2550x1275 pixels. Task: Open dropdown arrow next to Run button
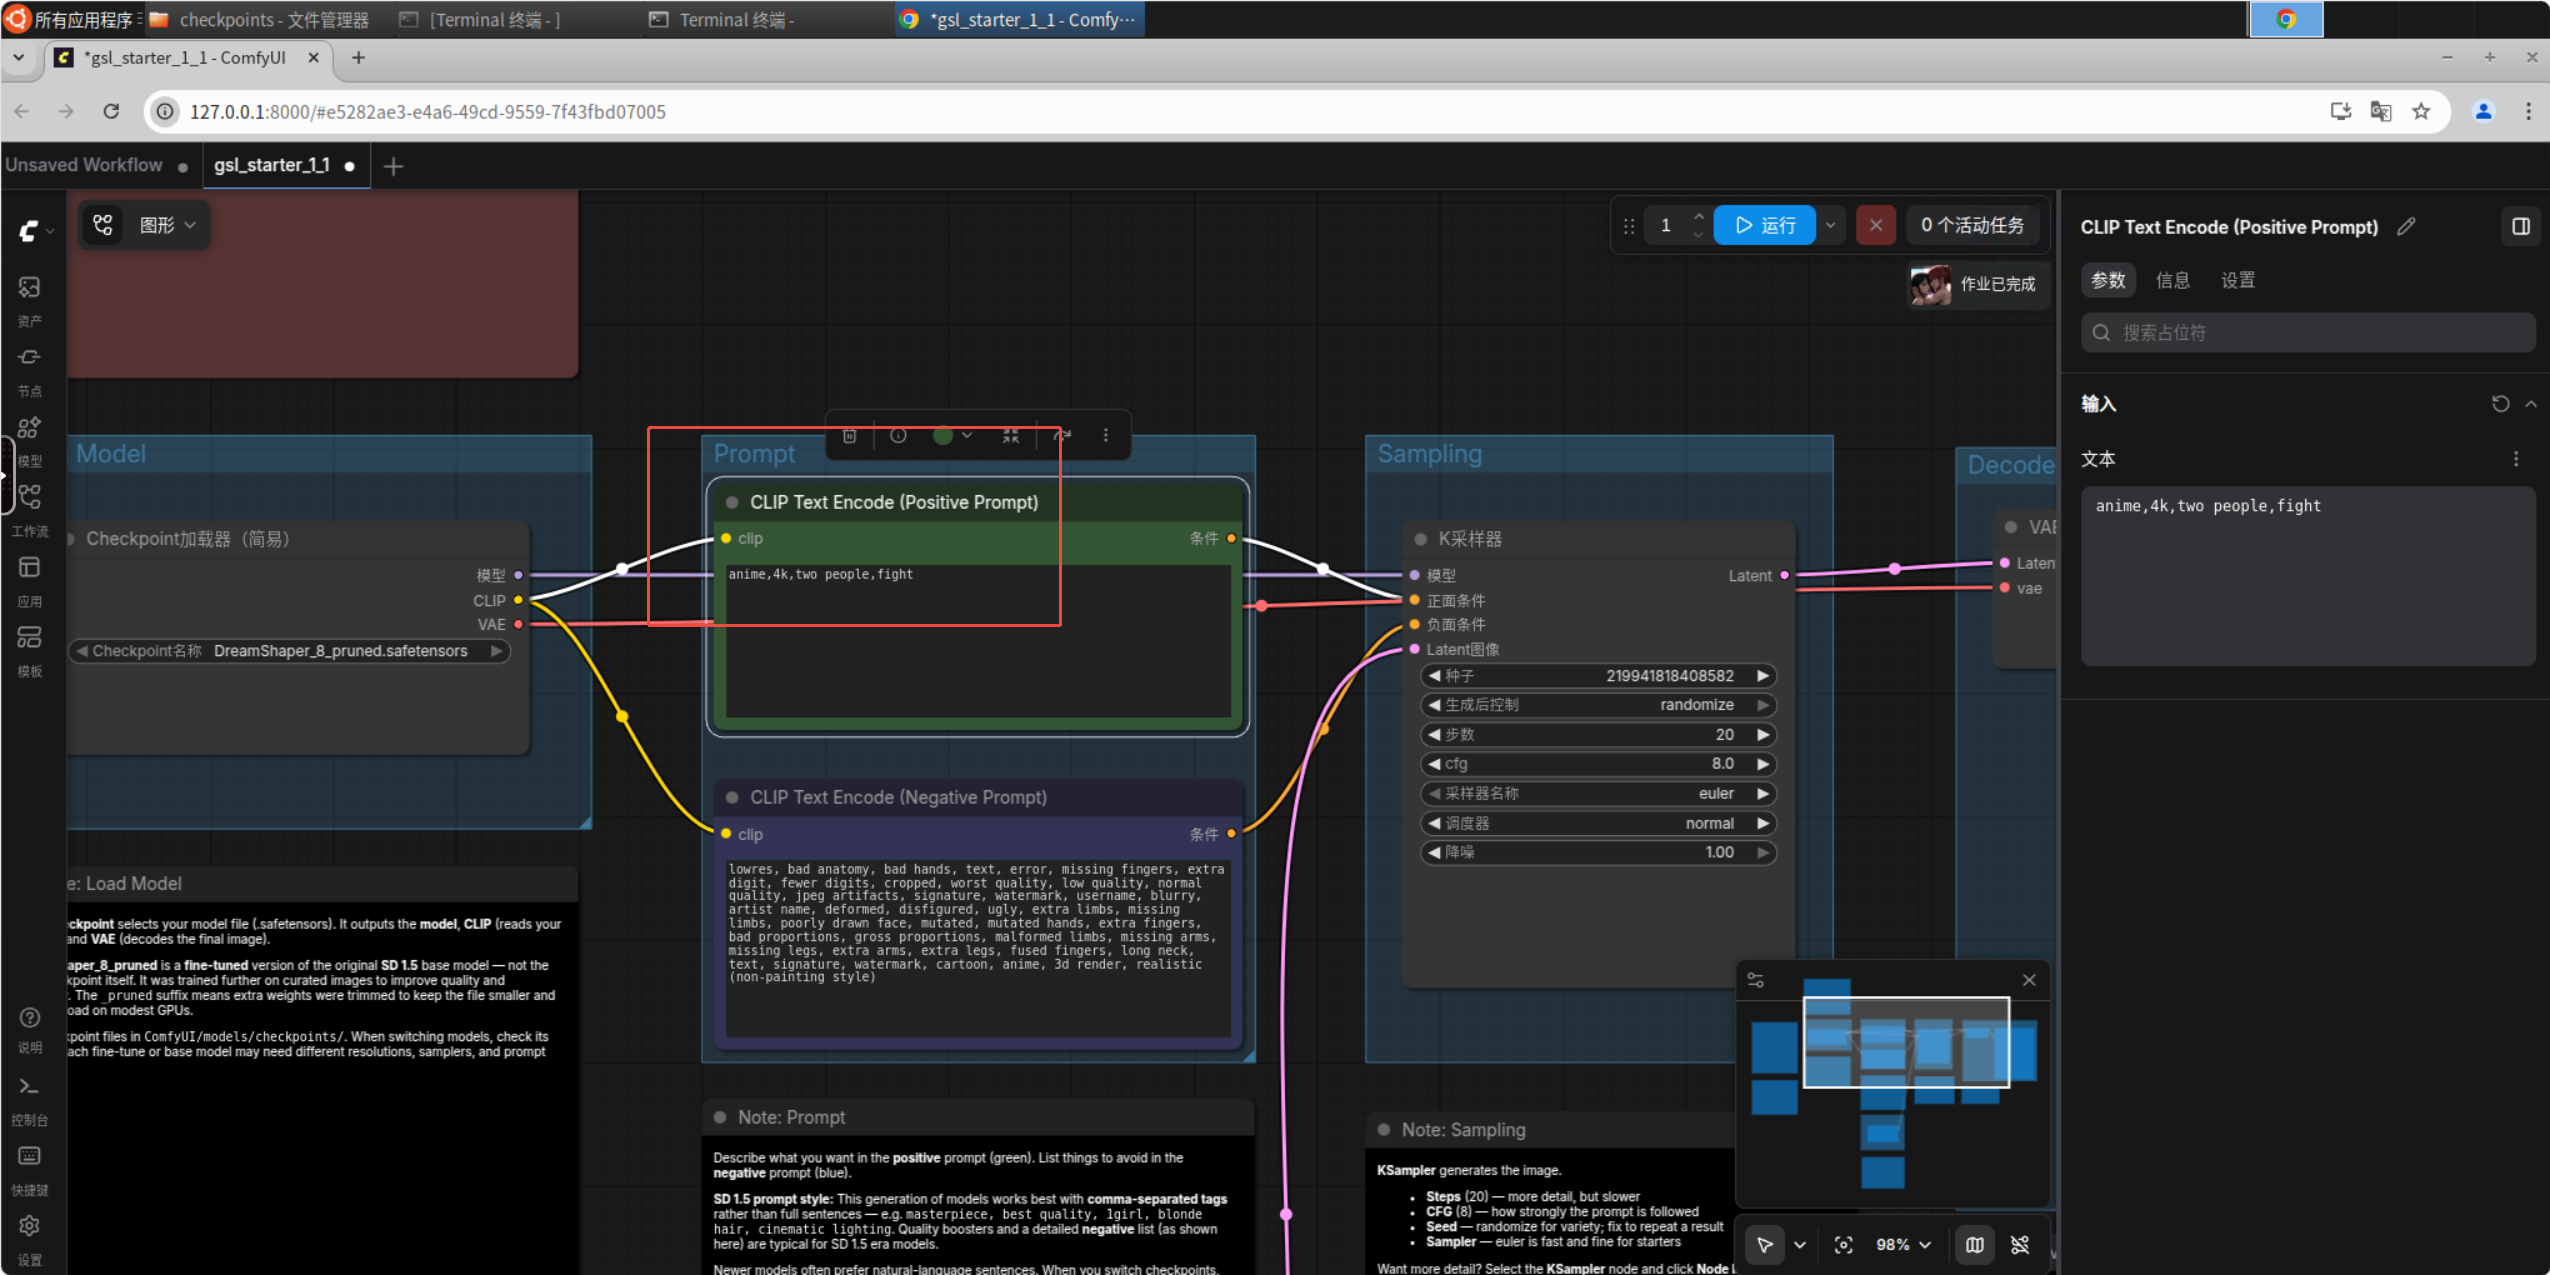point(1830,226)
